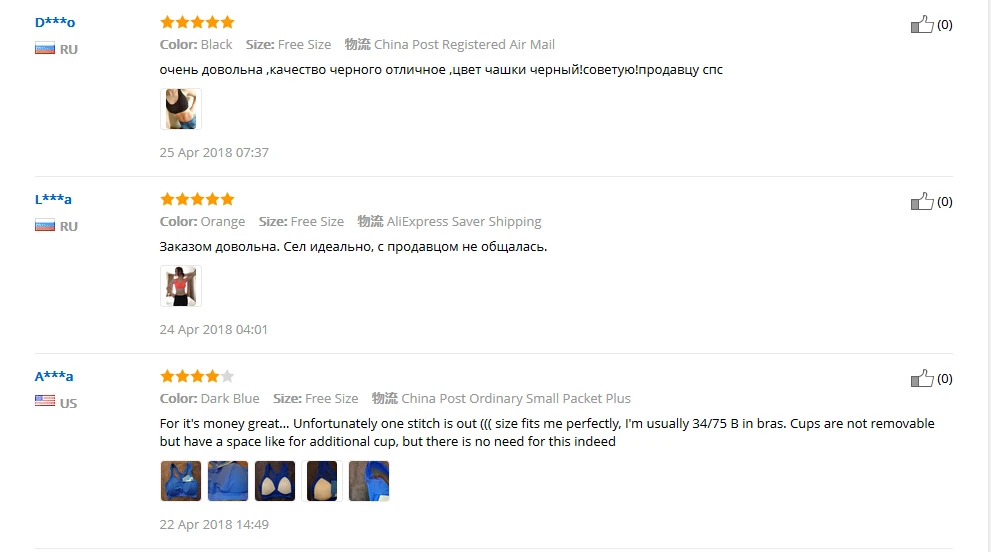The height and width of the screenshot is (552, 991).
Task: Click the Russian flag next to L***a
Action: point(45,226)
